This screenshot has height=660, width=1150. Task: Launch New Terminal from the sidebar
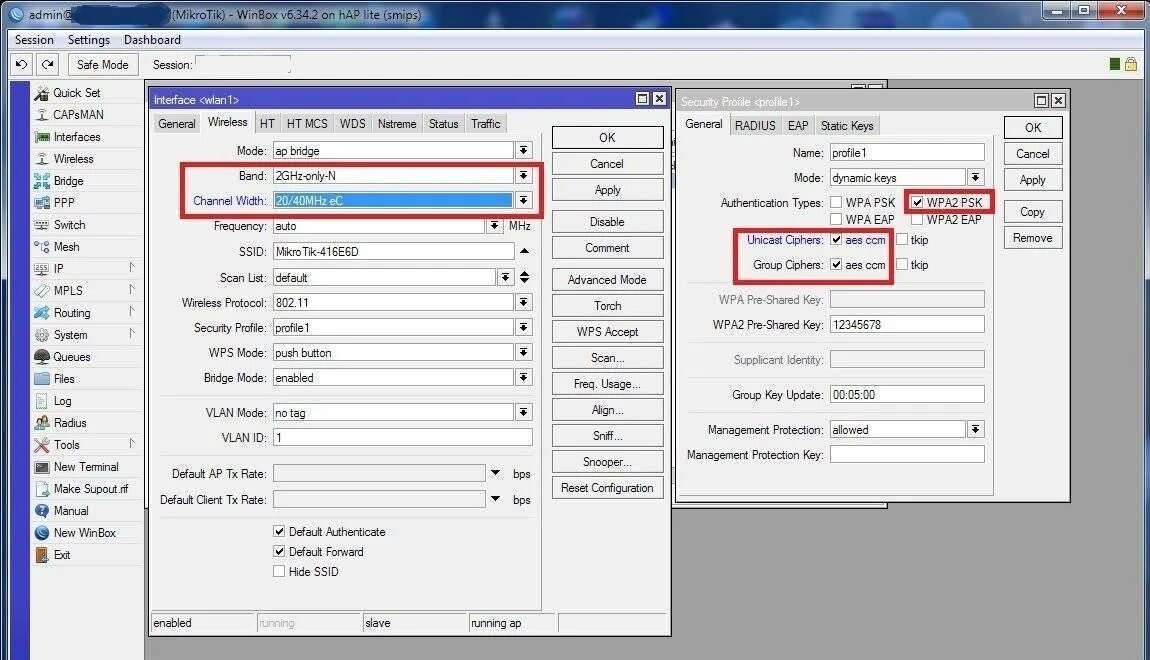[76, 467]
